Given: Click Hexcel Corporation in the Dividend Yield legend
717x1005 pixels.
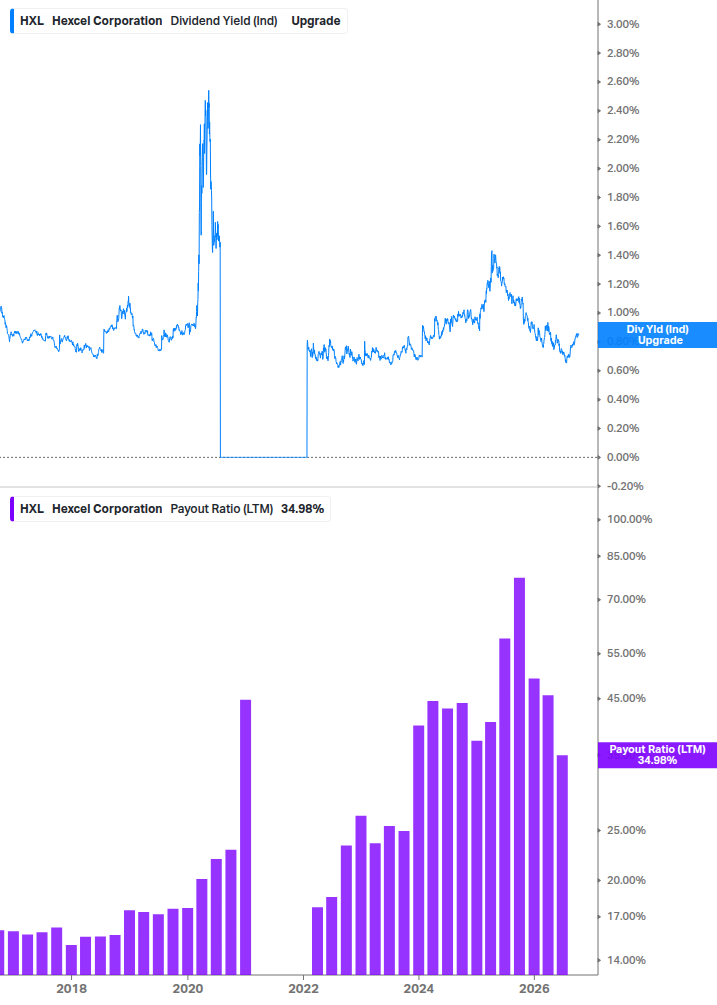Looking at the screenshot, I should pos(107,21).
